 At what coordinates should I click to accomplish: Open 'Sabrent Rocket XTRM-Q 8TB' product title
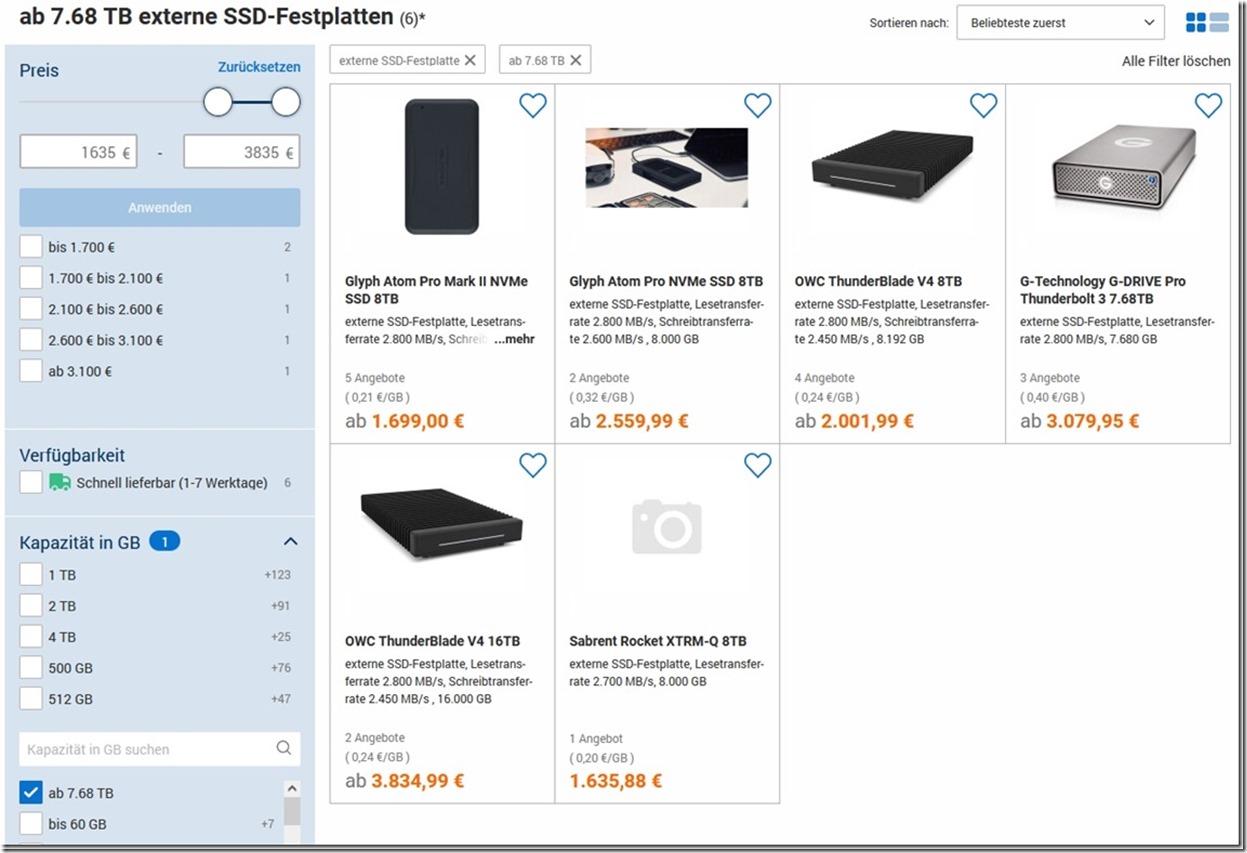point(658,641)
